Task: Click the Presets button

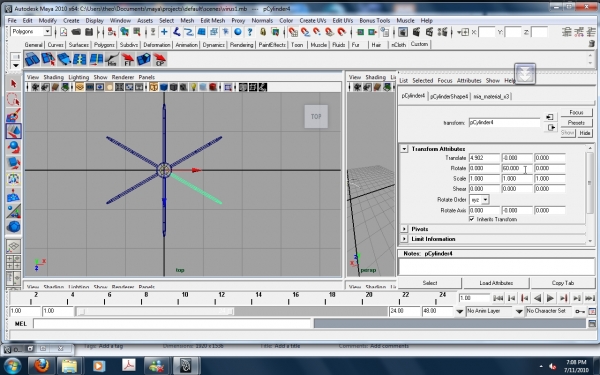Action: pos(576,123)
